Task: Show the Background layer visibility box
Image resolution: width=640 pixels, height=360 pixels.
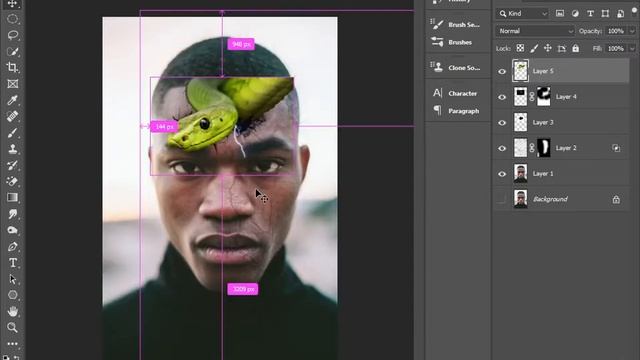Action: click(x=502, y=199)
